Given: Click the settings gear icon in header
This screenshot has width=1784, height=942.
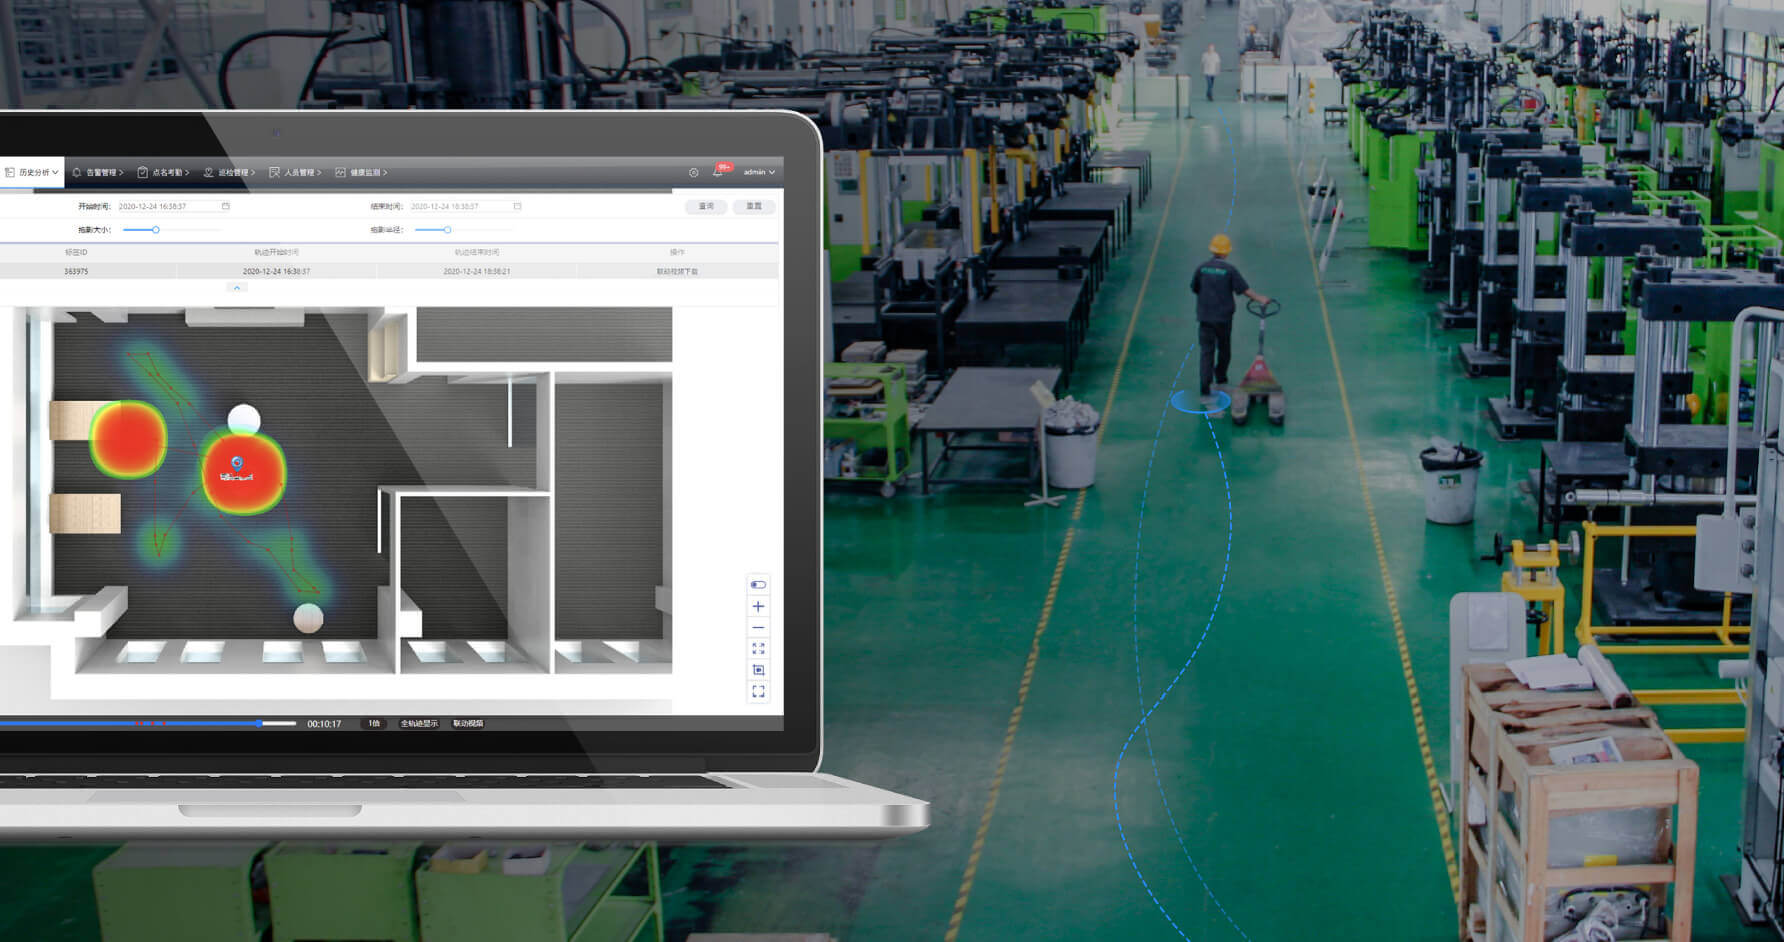Looking at the screenshot, I should click(x=693, y=172).
